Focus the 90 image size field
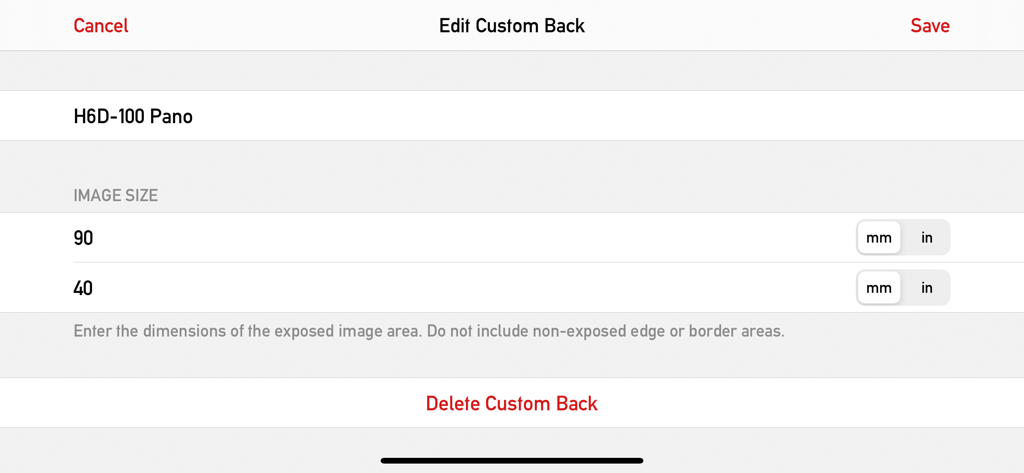The width and height of the screenshot is (1024, 473). [400, 238]
